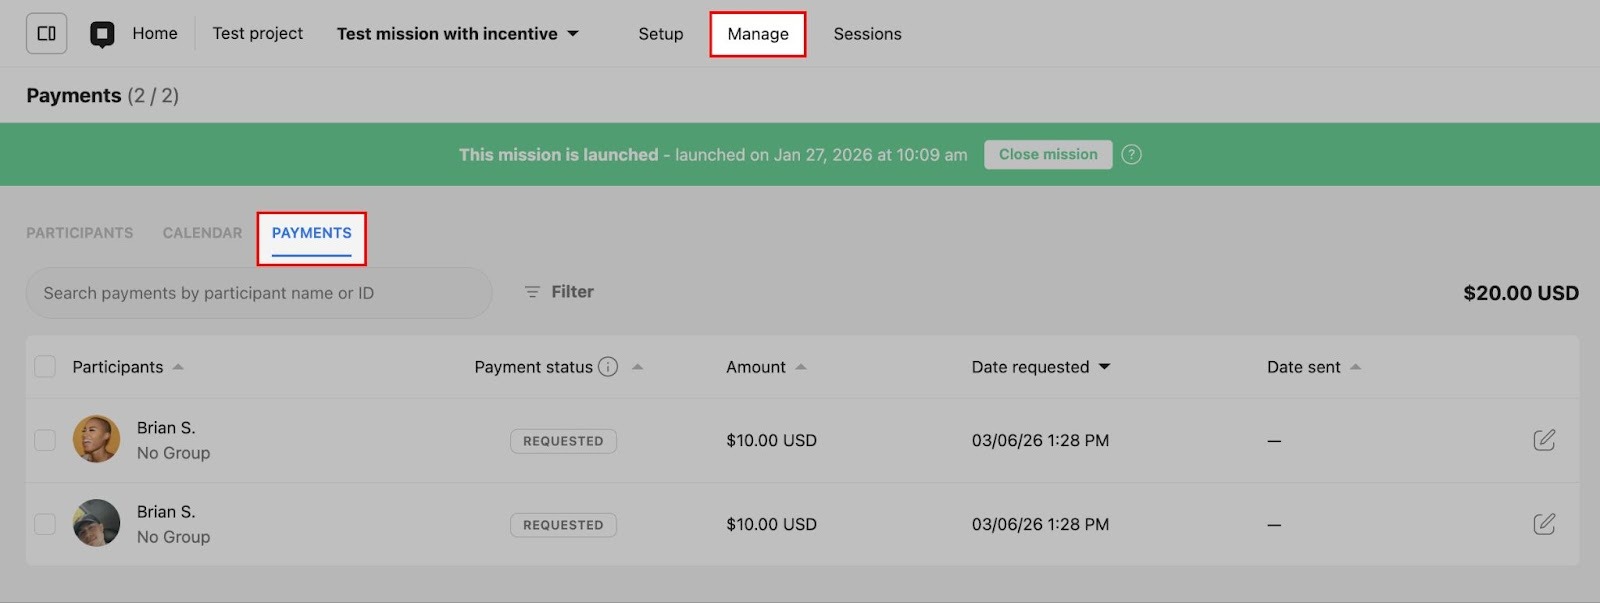Switch to the Participants tab
Screen dimensions: 1600x603
tap(79, 233)
